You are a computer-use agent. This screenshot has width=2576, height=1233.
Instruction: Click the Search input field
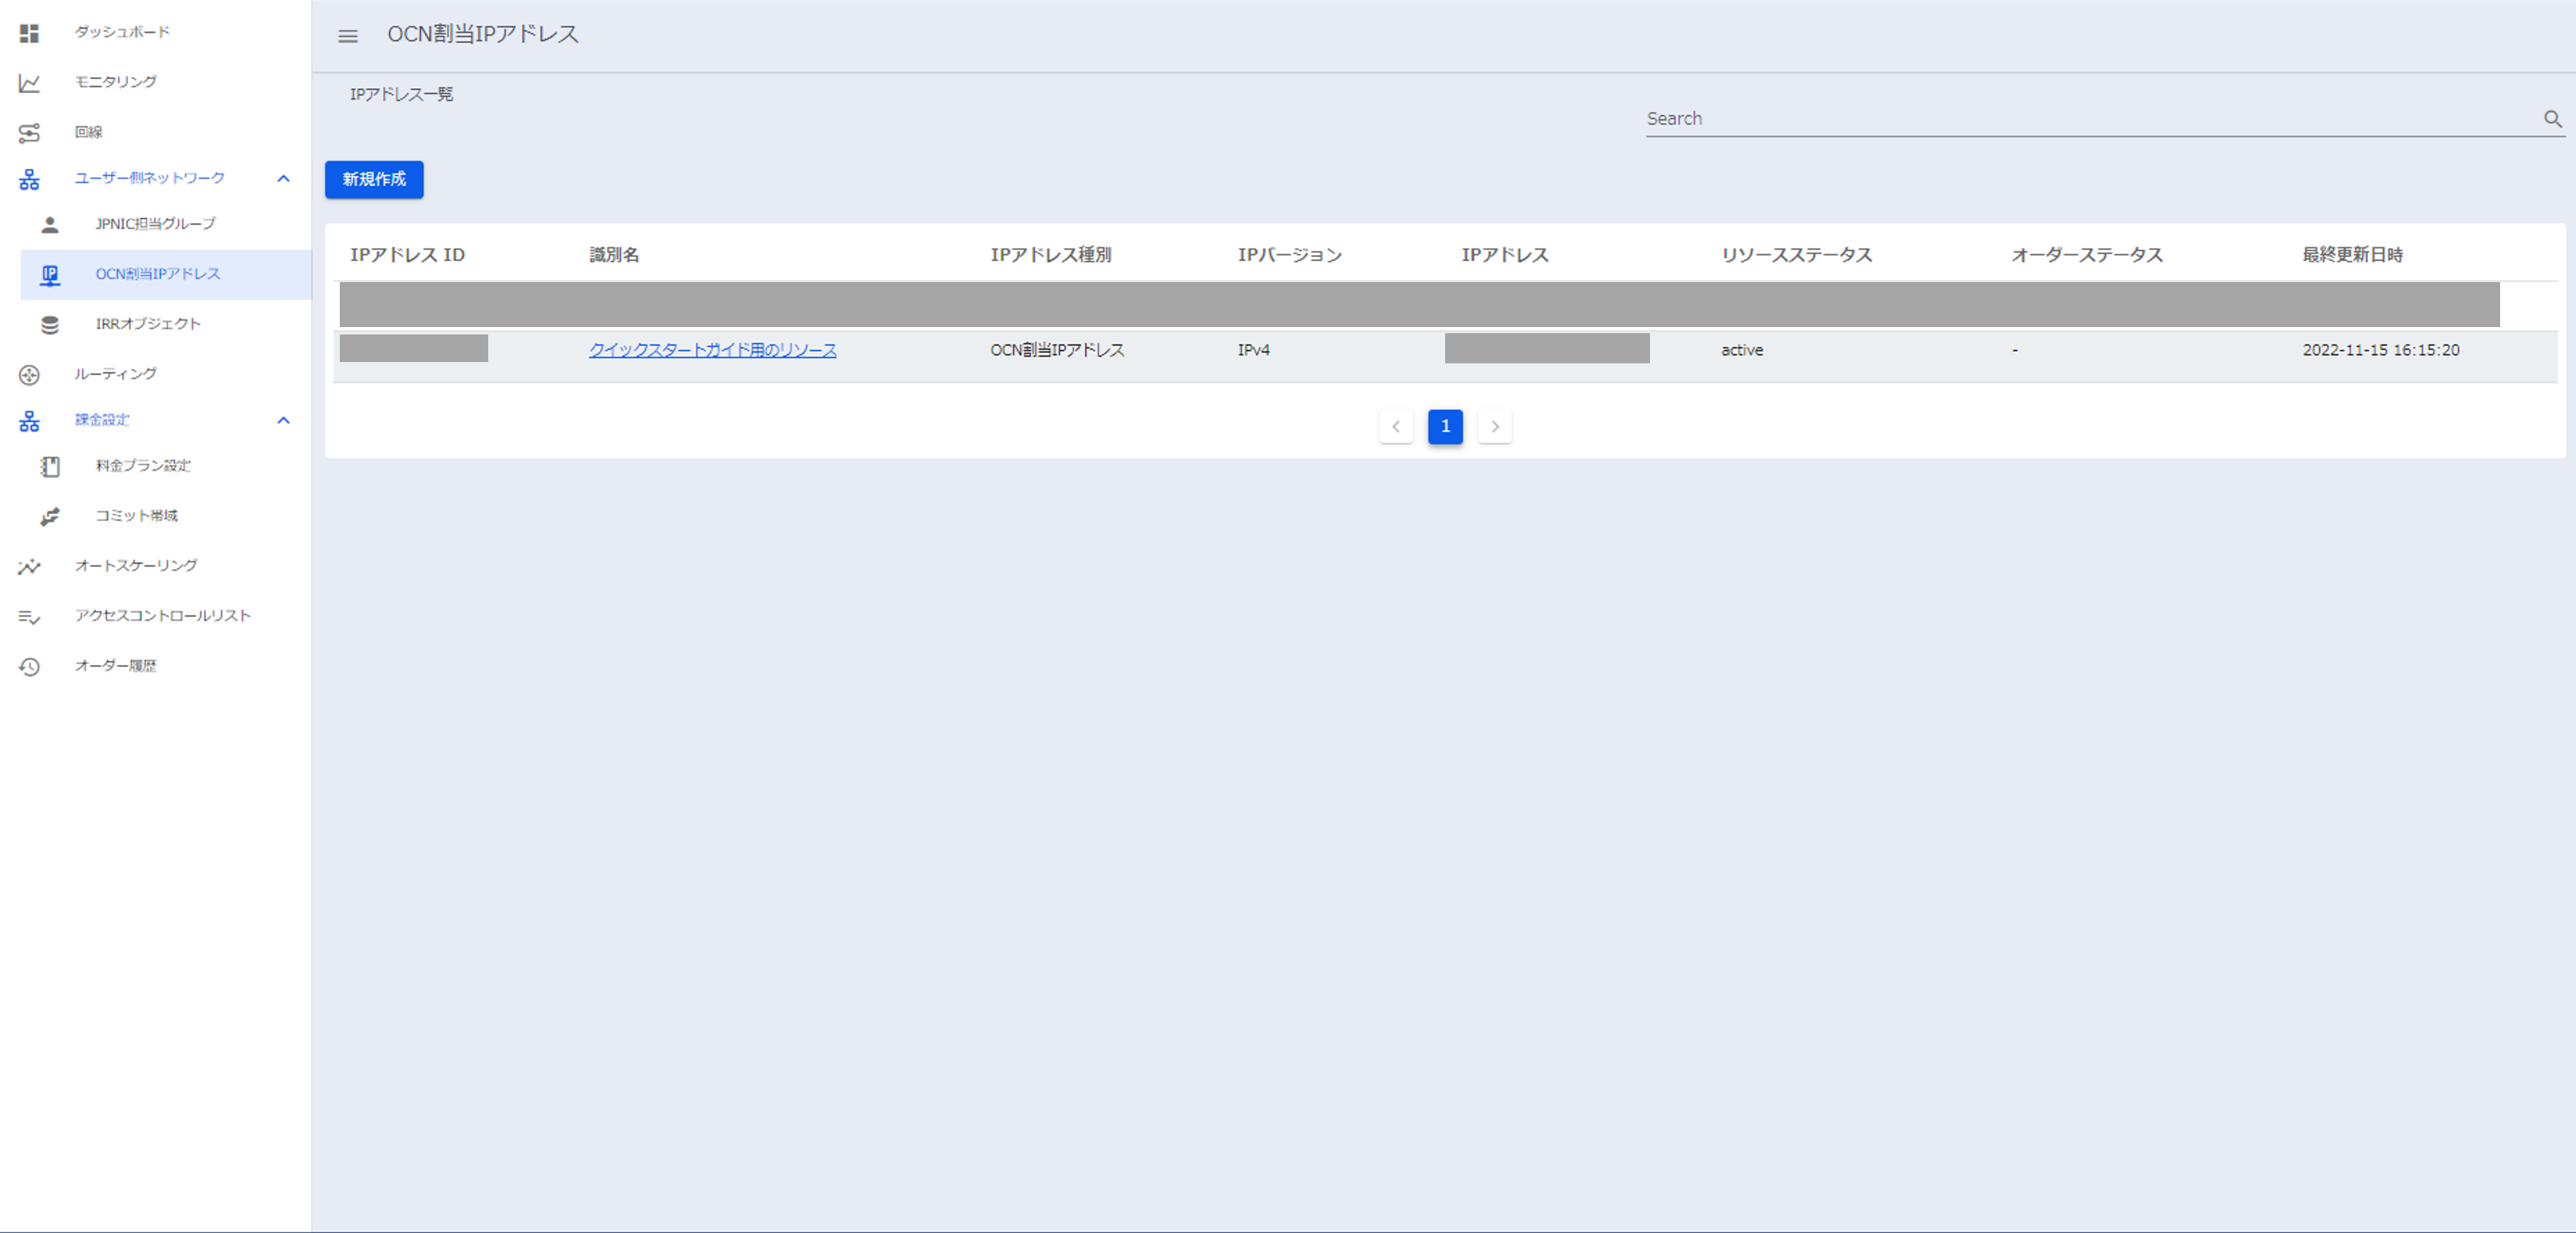pyautogui.click(x=2090, y=119)
